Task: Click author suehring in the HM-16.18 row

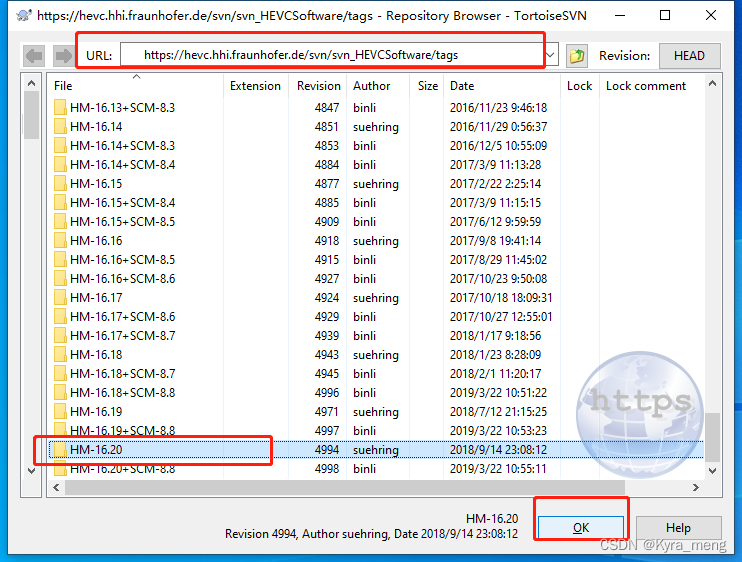Action: pos(376,355)
